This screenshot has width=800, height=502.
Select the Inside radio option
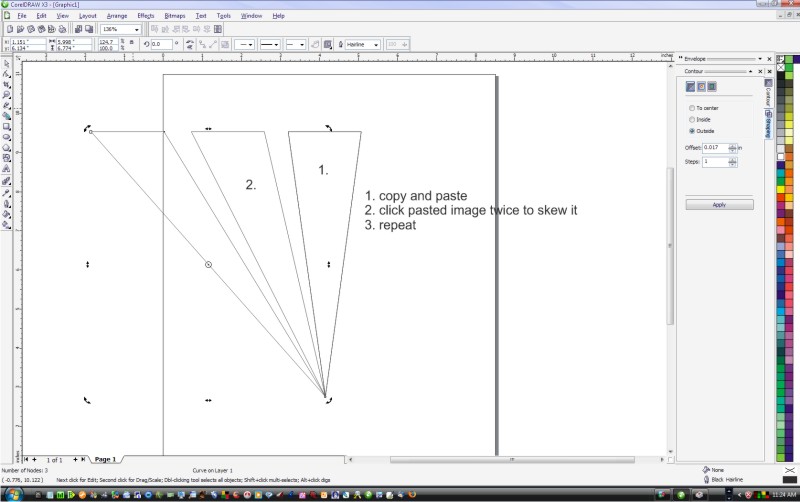coord(699,119)
